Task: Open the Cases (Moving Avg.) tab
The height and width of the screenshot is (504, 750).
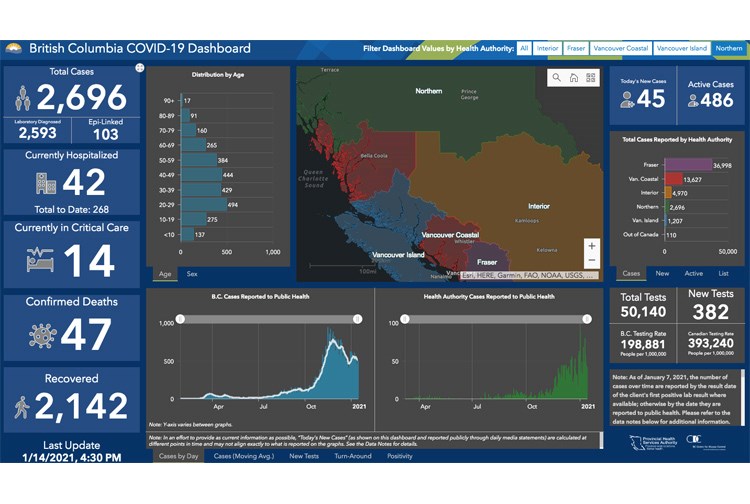Action: tap(244, 456)
